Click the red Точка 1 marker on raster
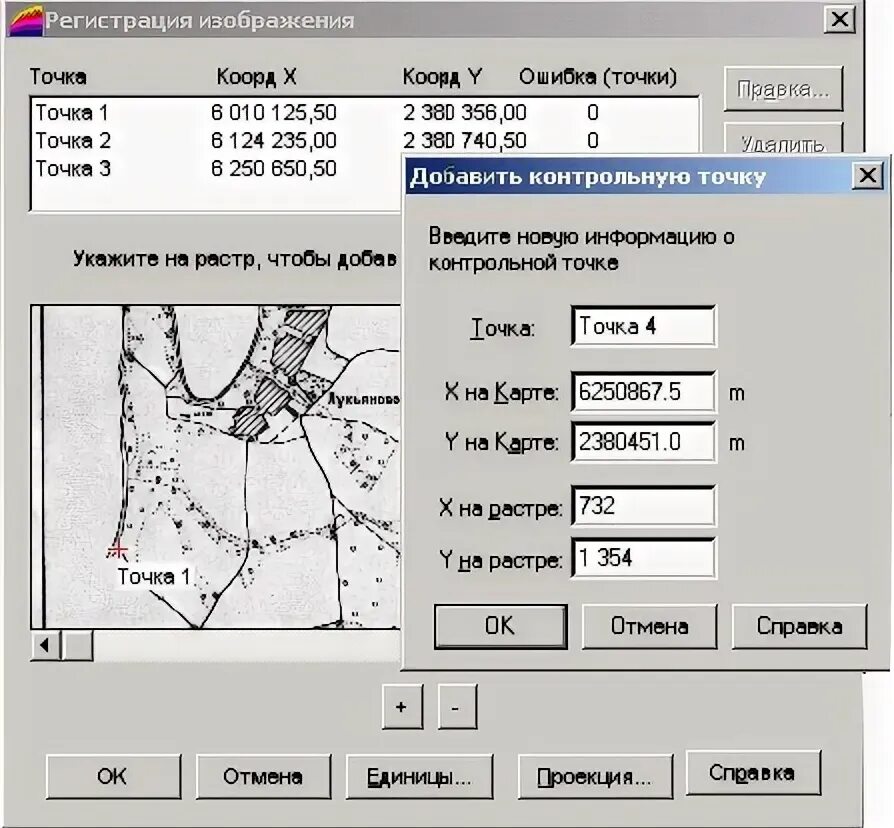 tap(117, 550)
